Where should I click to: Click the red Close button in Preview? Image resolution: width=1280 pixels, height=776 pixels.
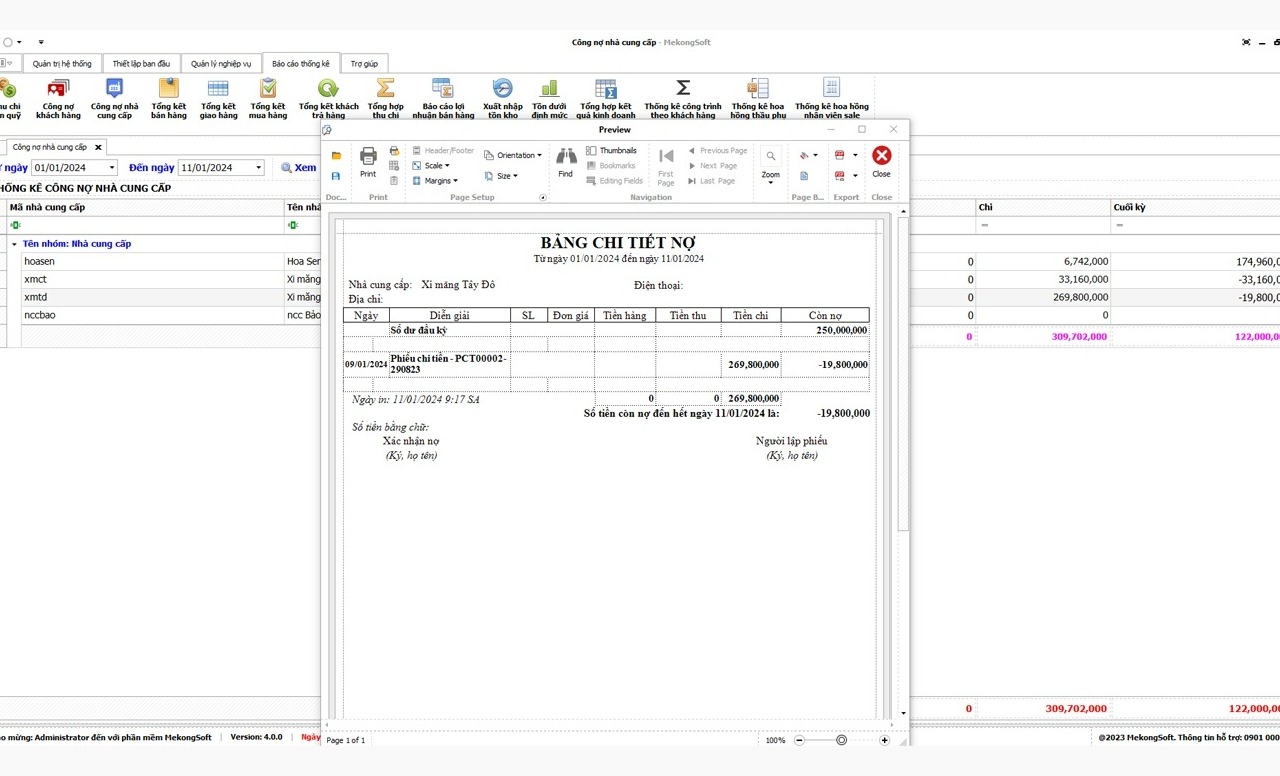coord(881,160)
